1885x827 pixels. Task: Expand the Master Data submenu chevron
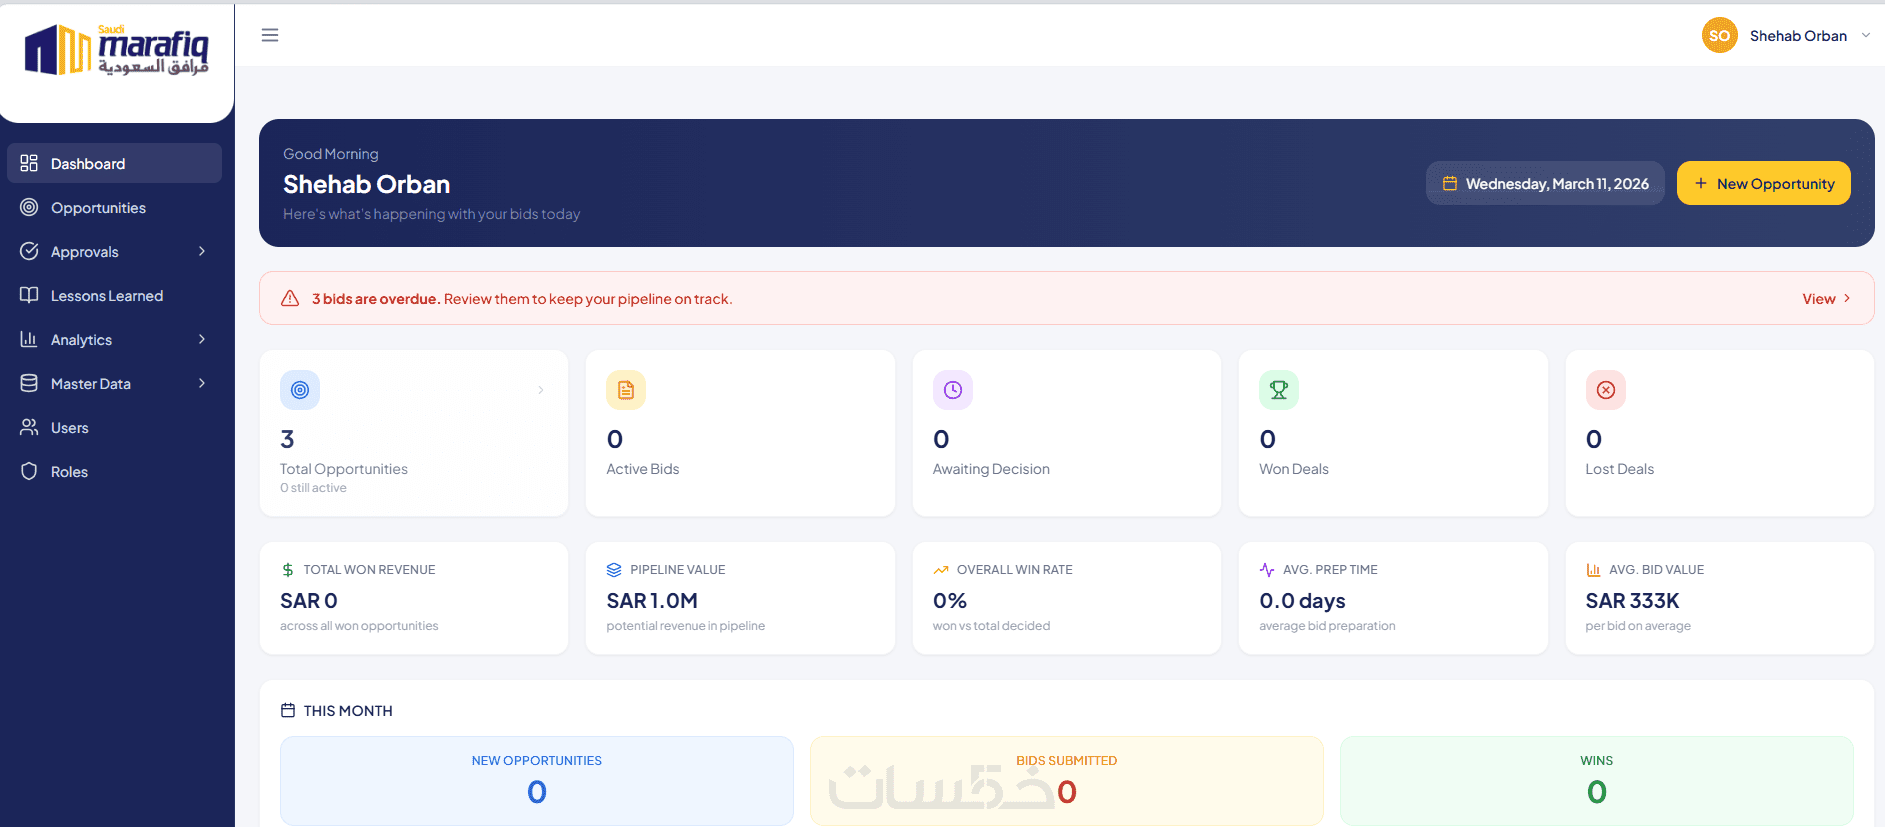point(202,383)
